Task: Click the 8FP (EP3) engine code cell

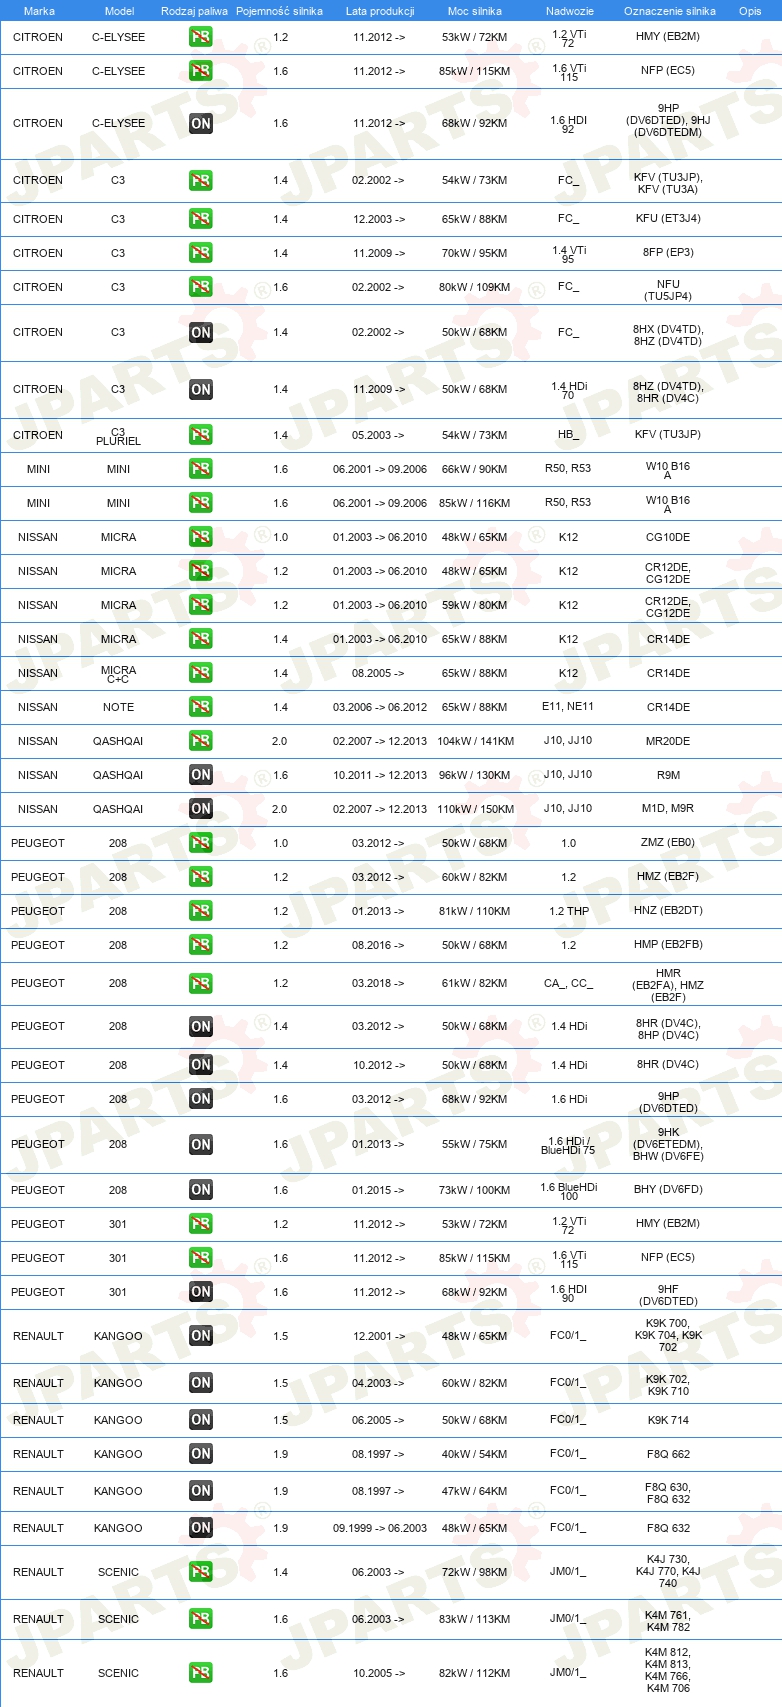Action: pos(668,253)
